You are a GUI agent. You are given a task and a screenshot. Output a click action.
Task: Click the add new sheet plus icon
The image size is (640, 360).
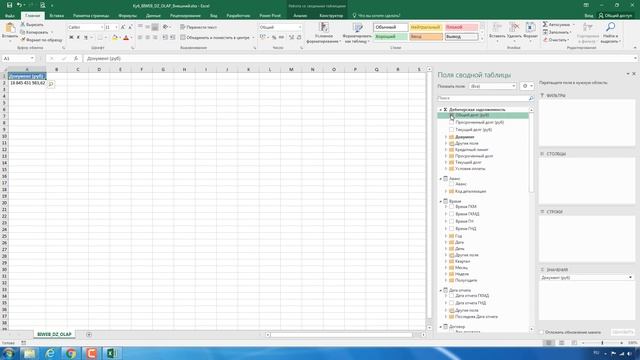click(x=89, y=335)
